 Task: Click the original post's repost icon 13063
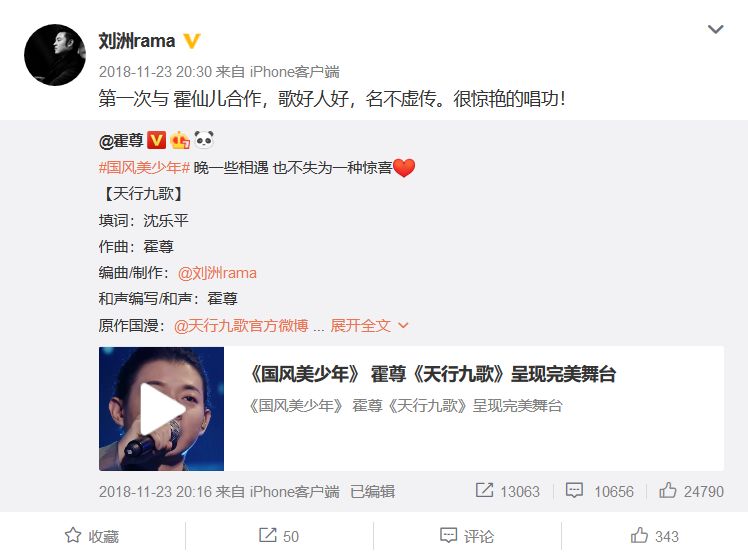(508, 491)
